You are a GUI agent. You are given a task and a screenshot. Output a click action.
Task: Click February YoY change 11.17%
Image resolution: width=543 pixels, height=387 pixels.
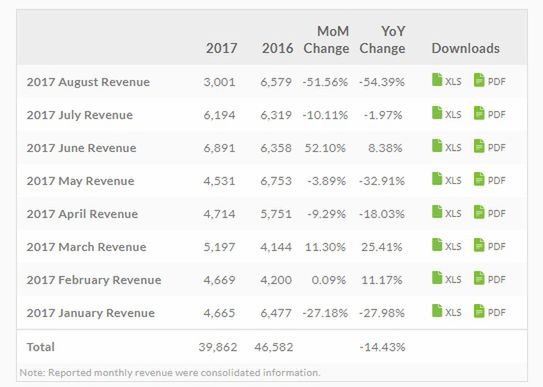382,280
